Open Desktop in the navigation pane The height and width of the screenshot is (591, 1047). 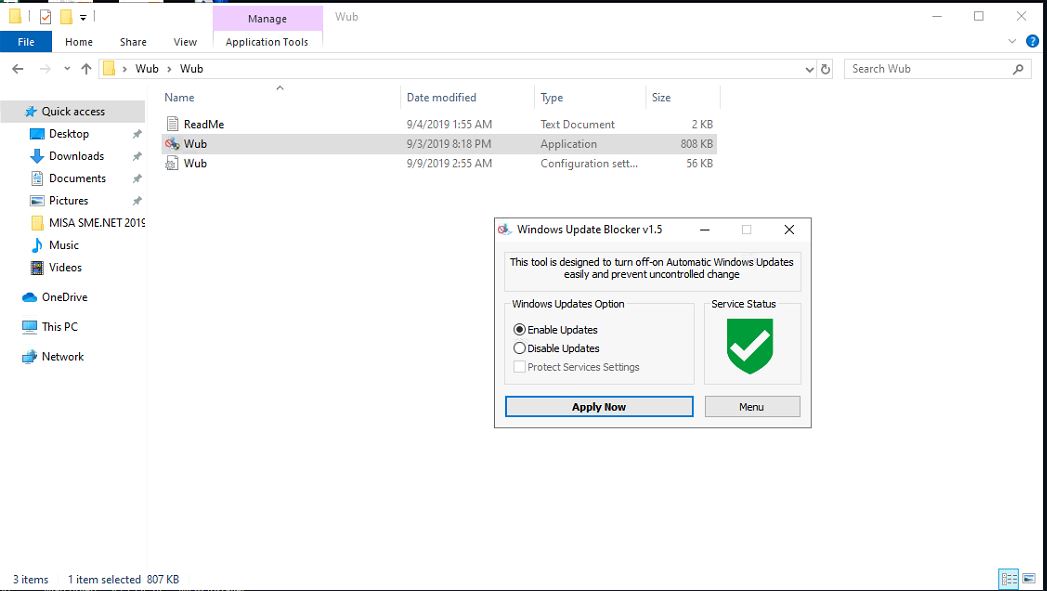[x=69, y=134]
